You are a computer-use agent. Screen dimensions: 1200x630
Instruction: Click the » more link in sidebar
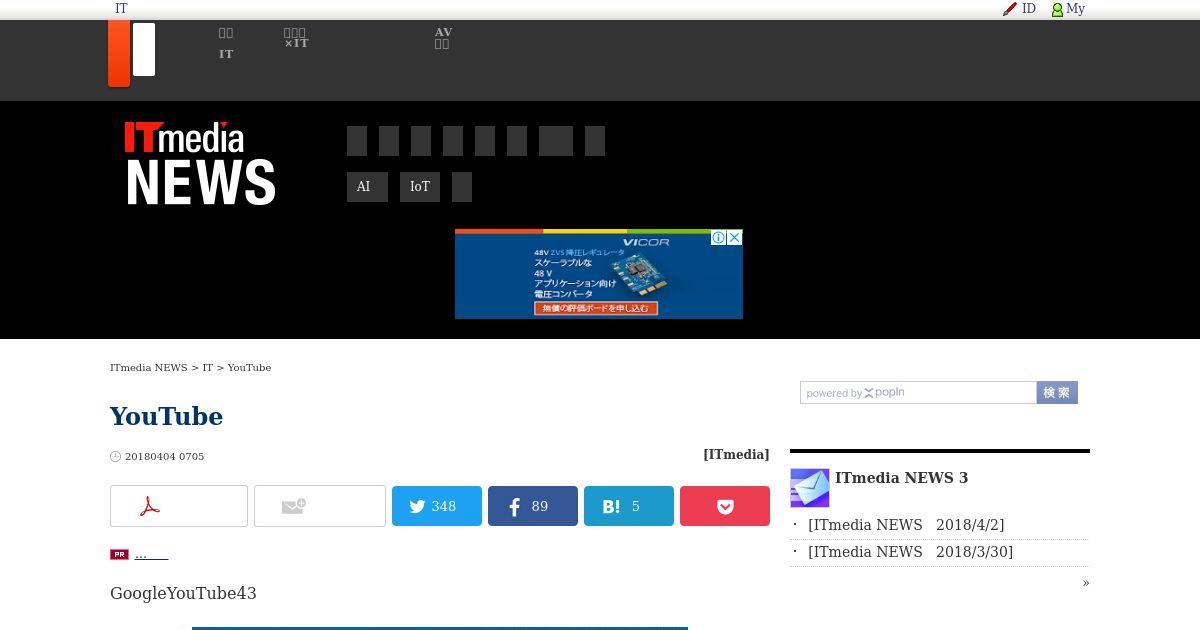click(1086, 582)
